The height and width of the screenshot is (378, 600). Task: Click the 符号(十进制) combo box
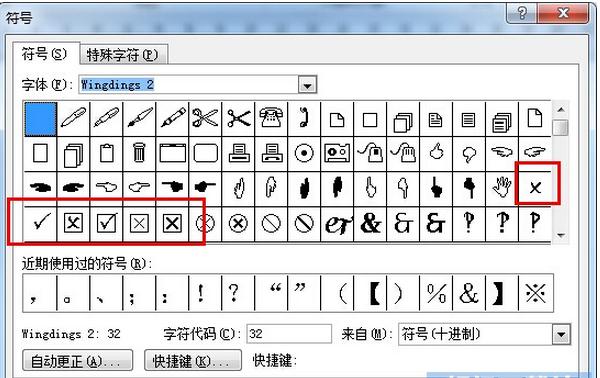(x=484, y=335)
